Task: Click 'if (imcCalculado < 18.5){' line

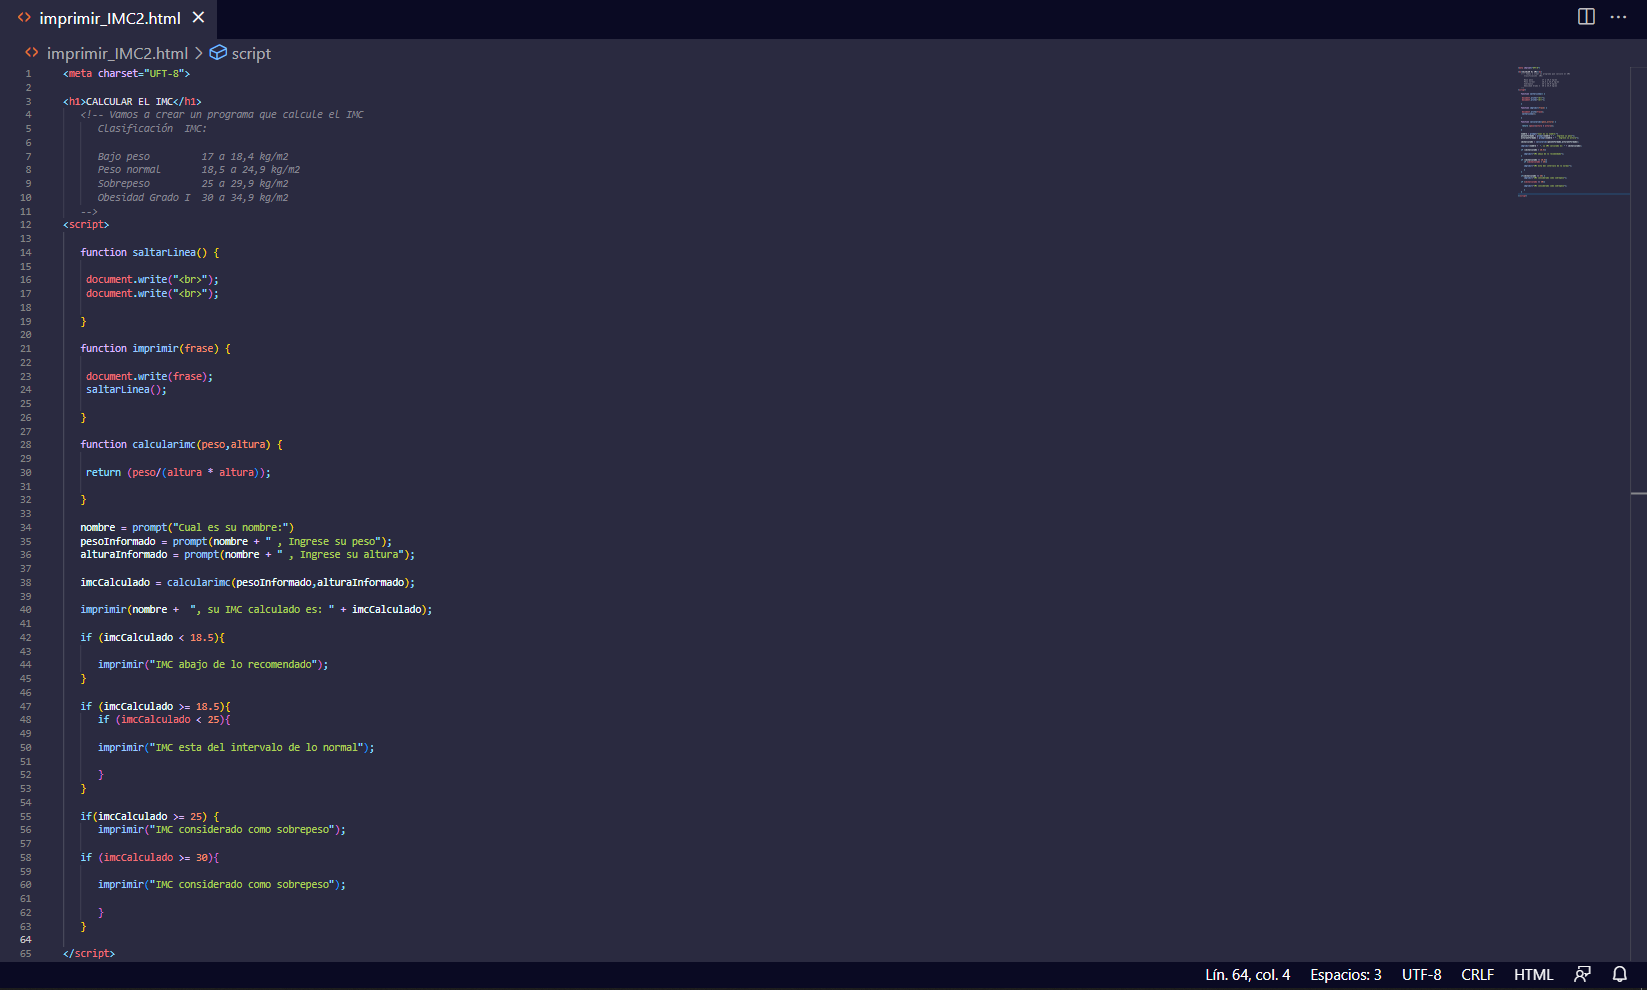Action: pos(152,638)
